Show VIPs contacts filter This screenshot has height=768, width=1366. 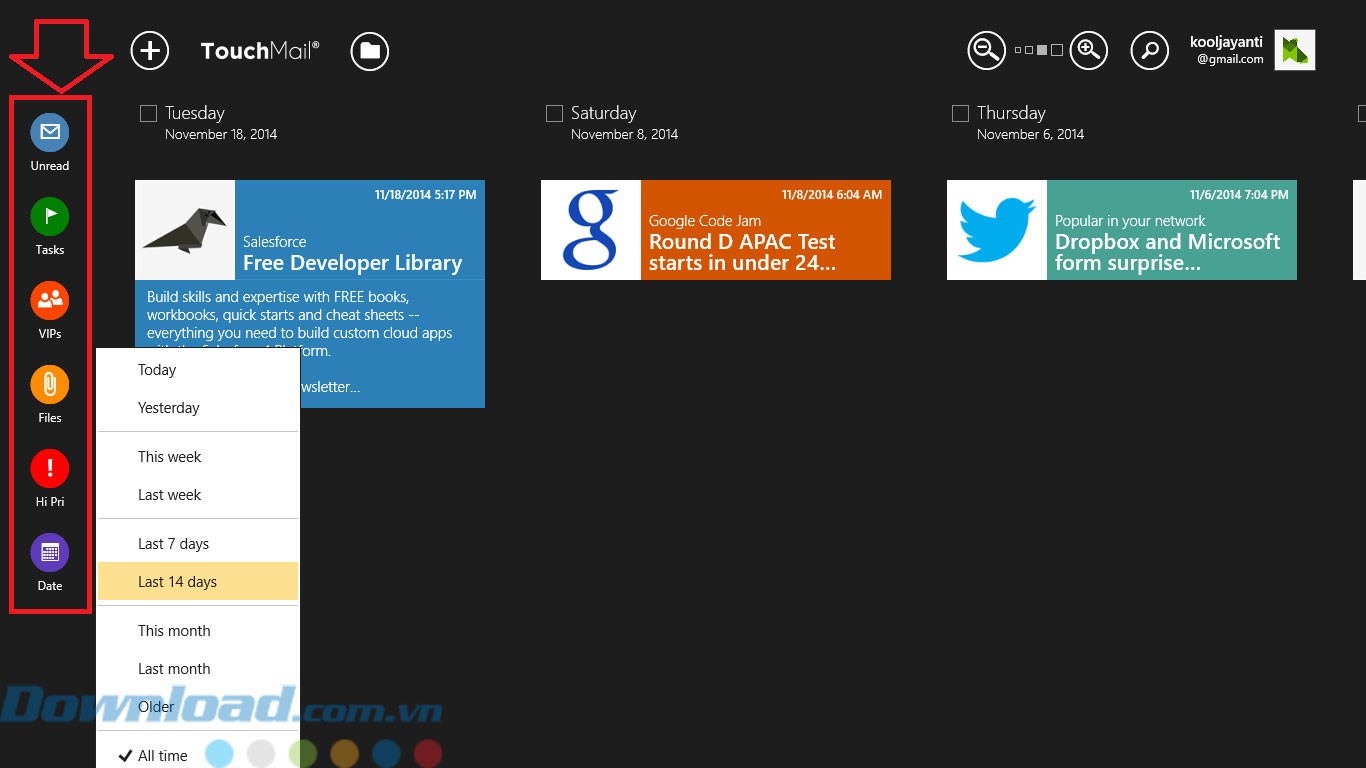[x=49, y=300]
